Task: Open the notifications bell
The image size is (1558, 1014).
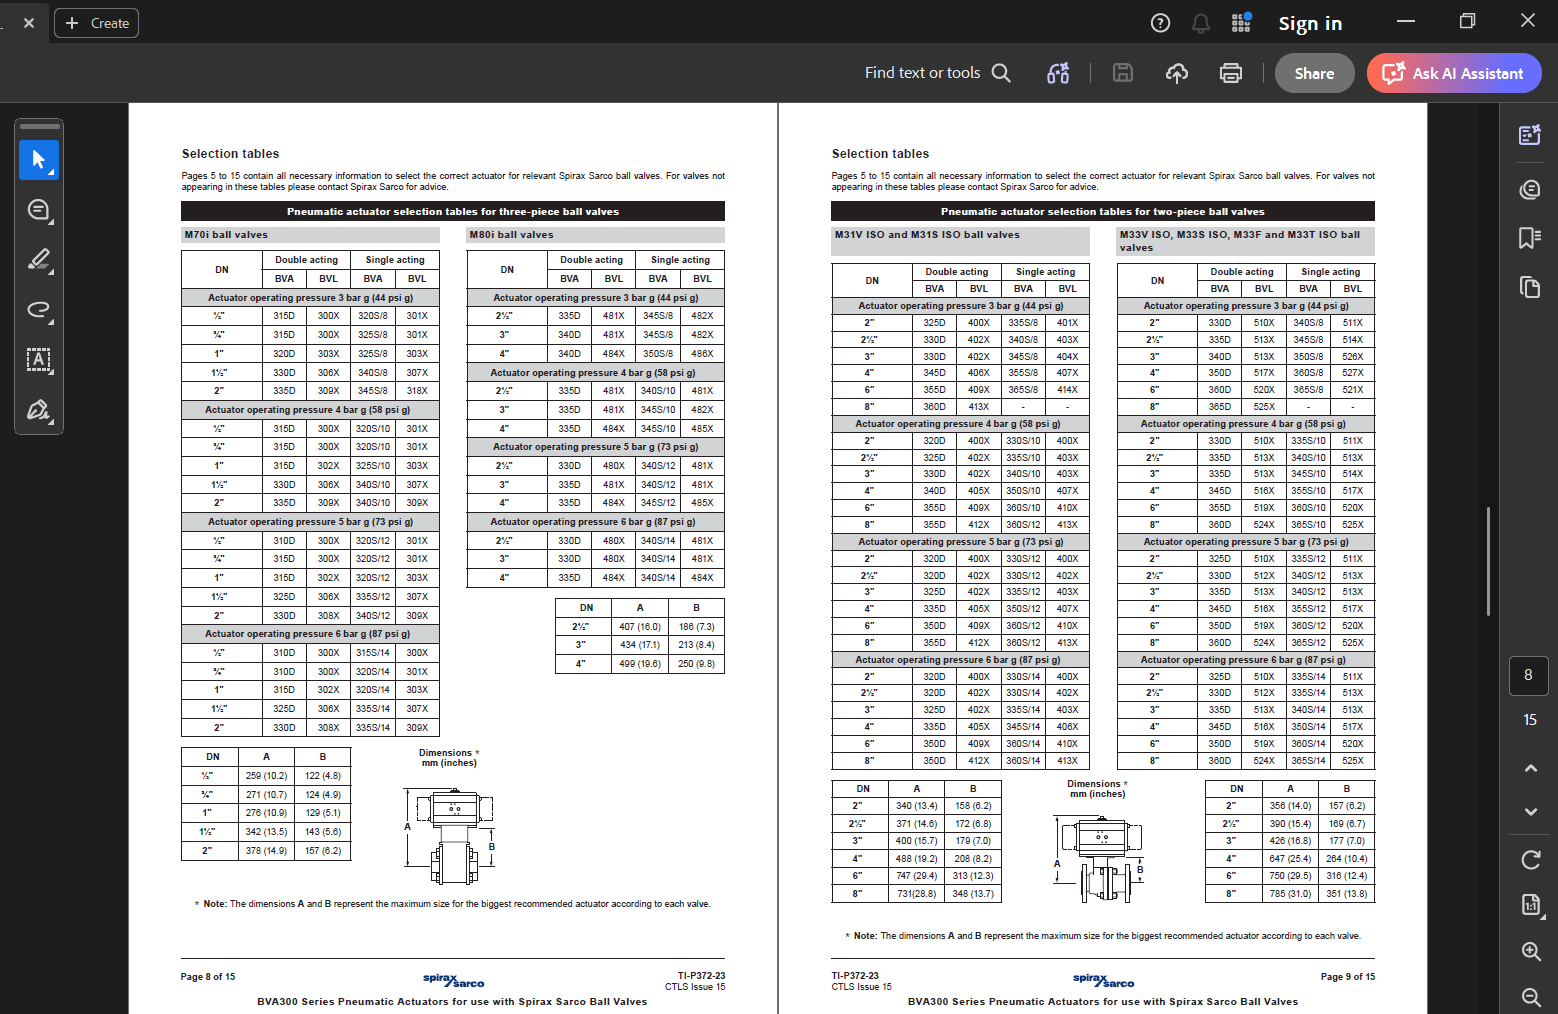Action: coord(1201,23)
